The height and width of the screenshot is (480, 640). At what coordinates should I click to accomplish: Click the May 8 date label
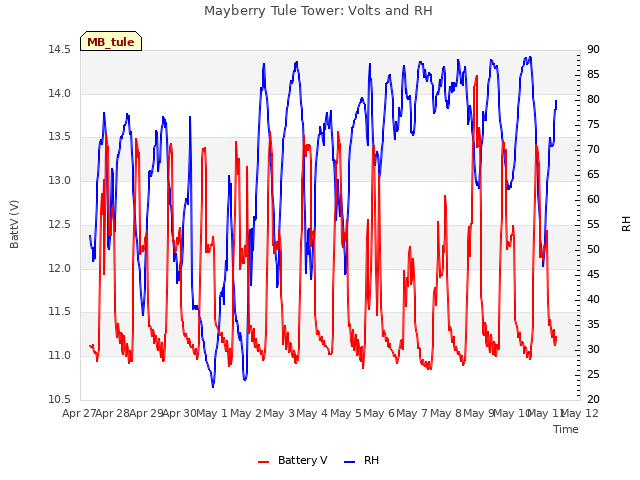446,413
